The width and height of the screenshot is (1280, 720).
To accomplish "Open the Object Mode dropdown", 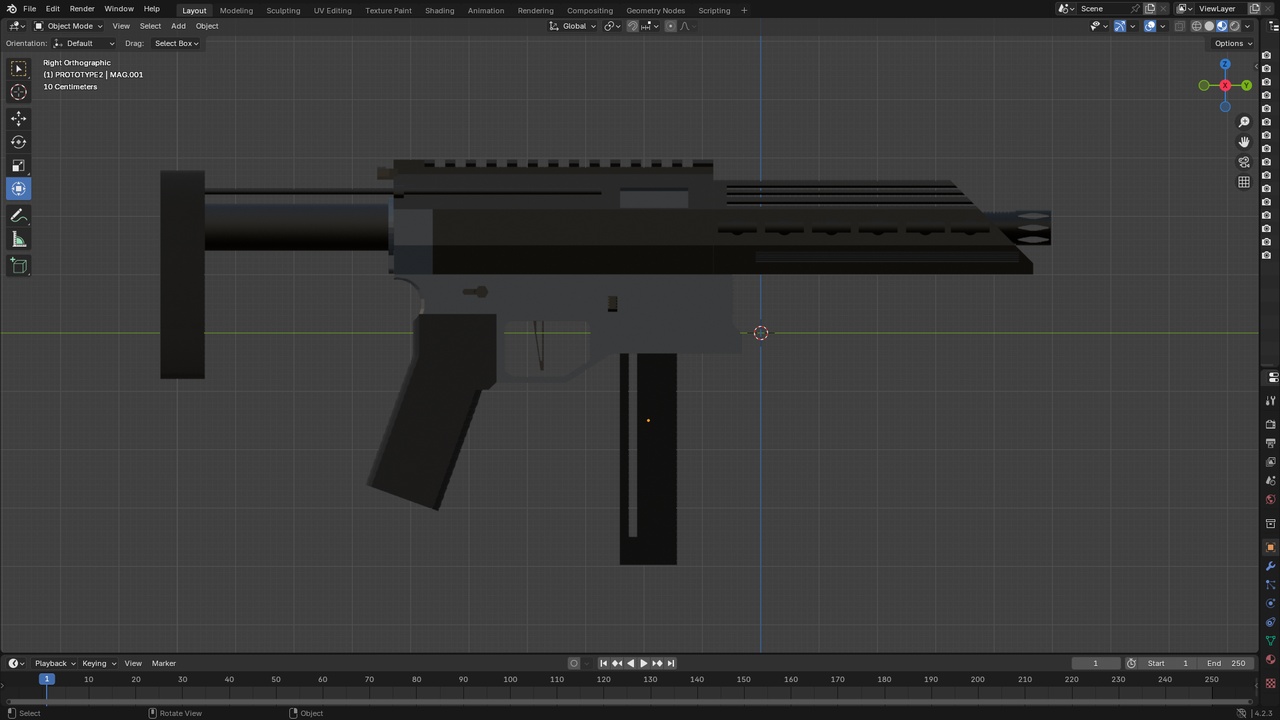I will [66, 26].
